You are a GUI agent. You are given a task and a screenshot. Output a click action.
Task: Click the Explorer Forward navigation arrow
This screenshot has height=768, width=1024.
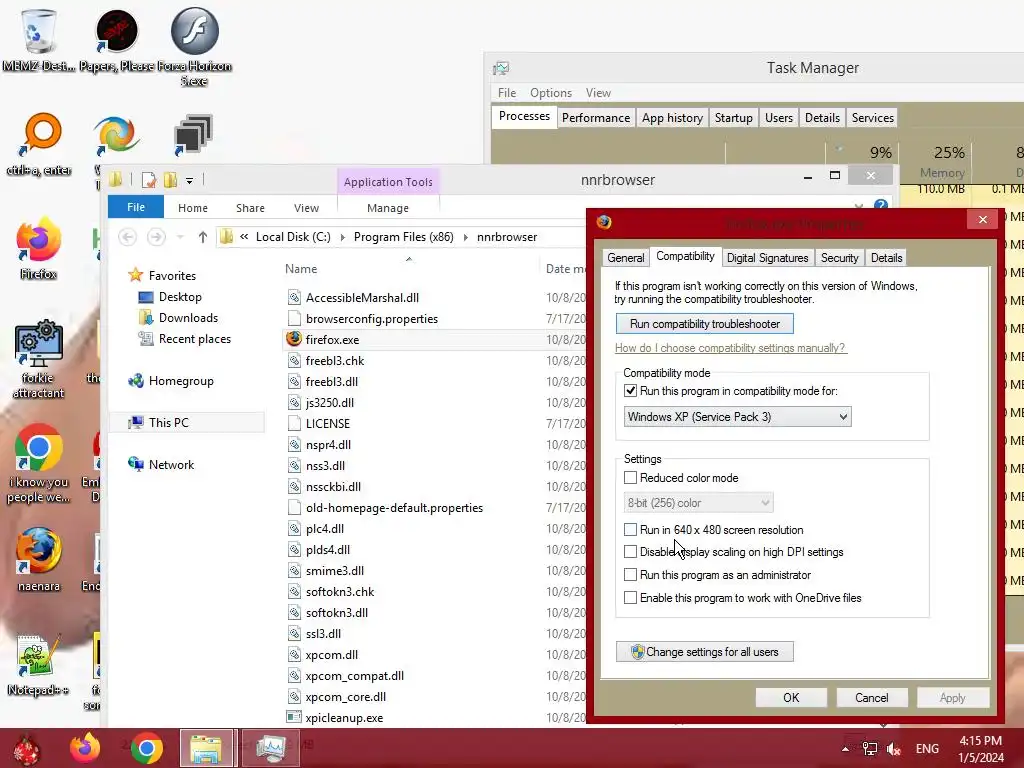(x=156, y=236)
